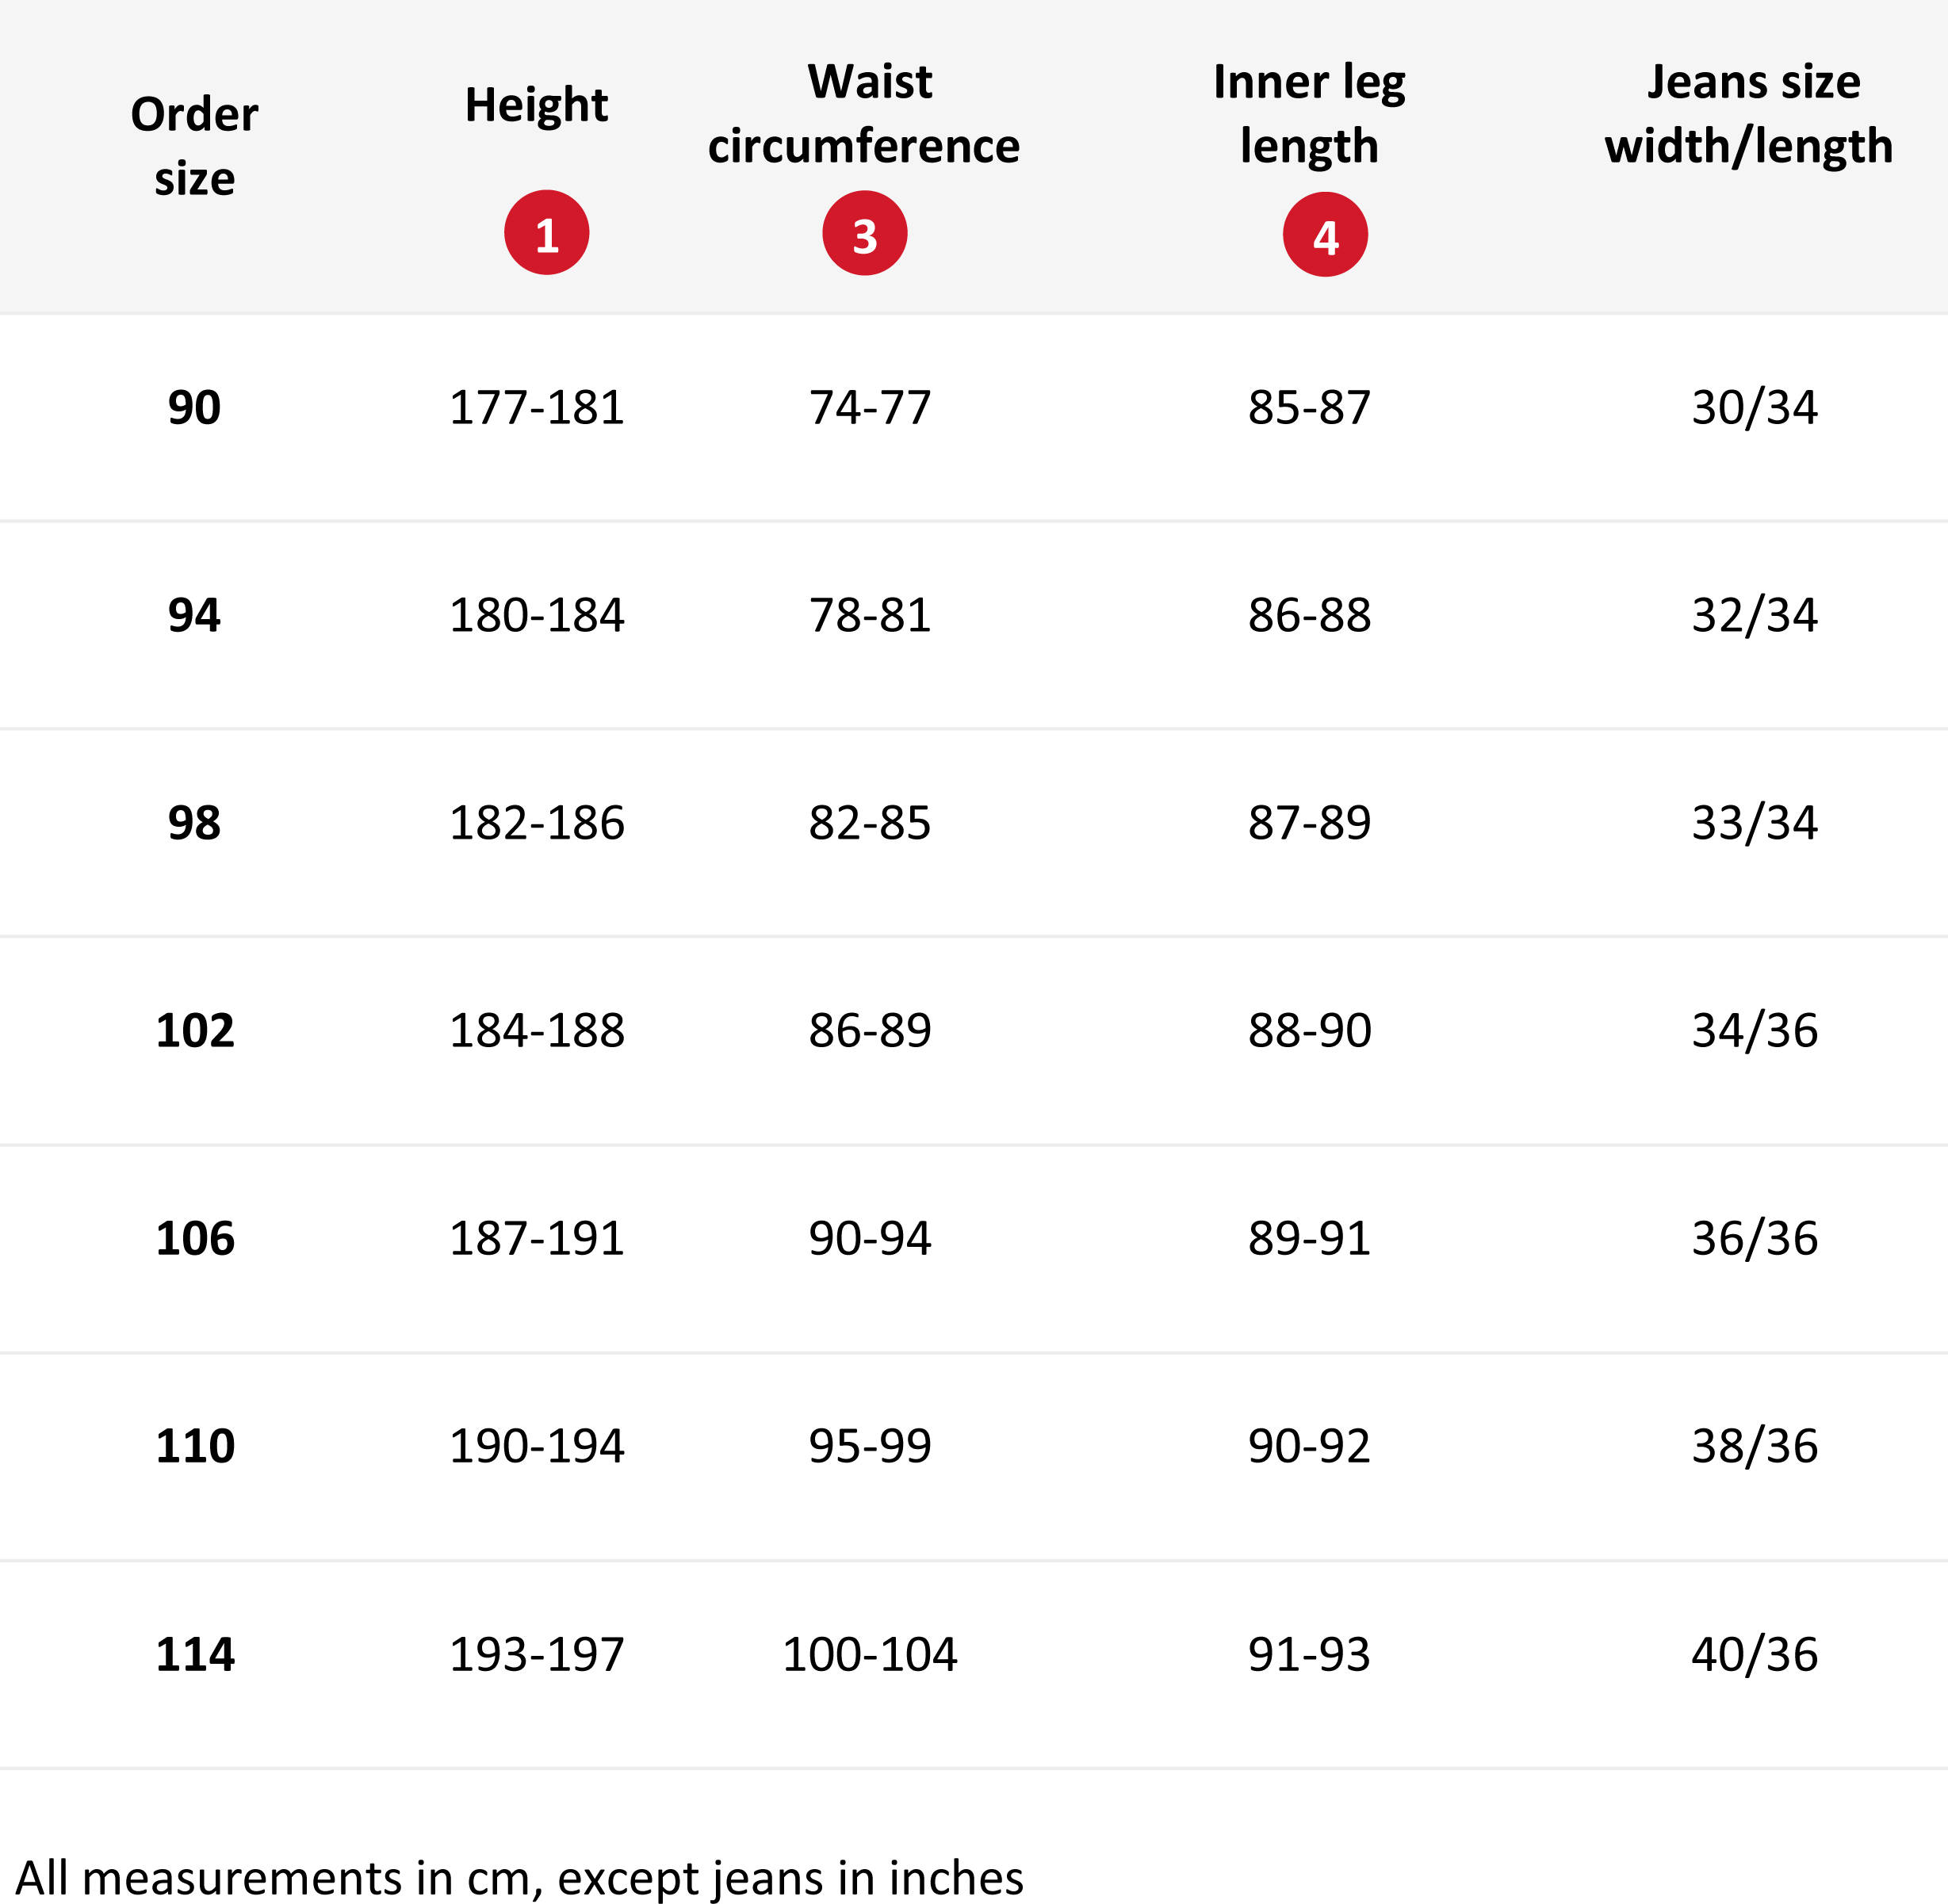Click the Jeans size width/length header
The width and height of the screenshot is (1948, 1904).
click(x=1749, y=114)
